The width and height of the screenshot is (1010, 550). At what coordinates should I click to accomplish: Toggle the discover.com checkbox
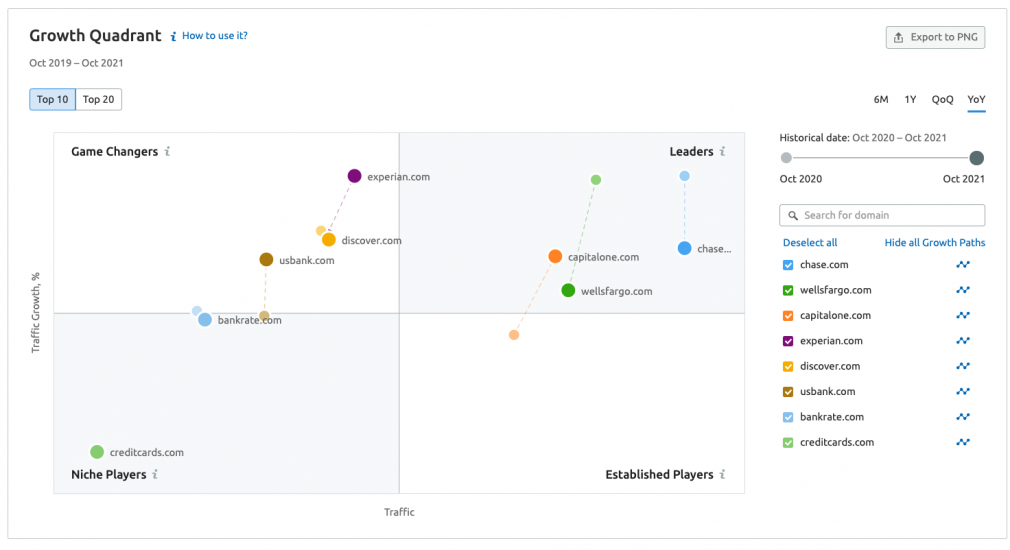pos(788,367)
